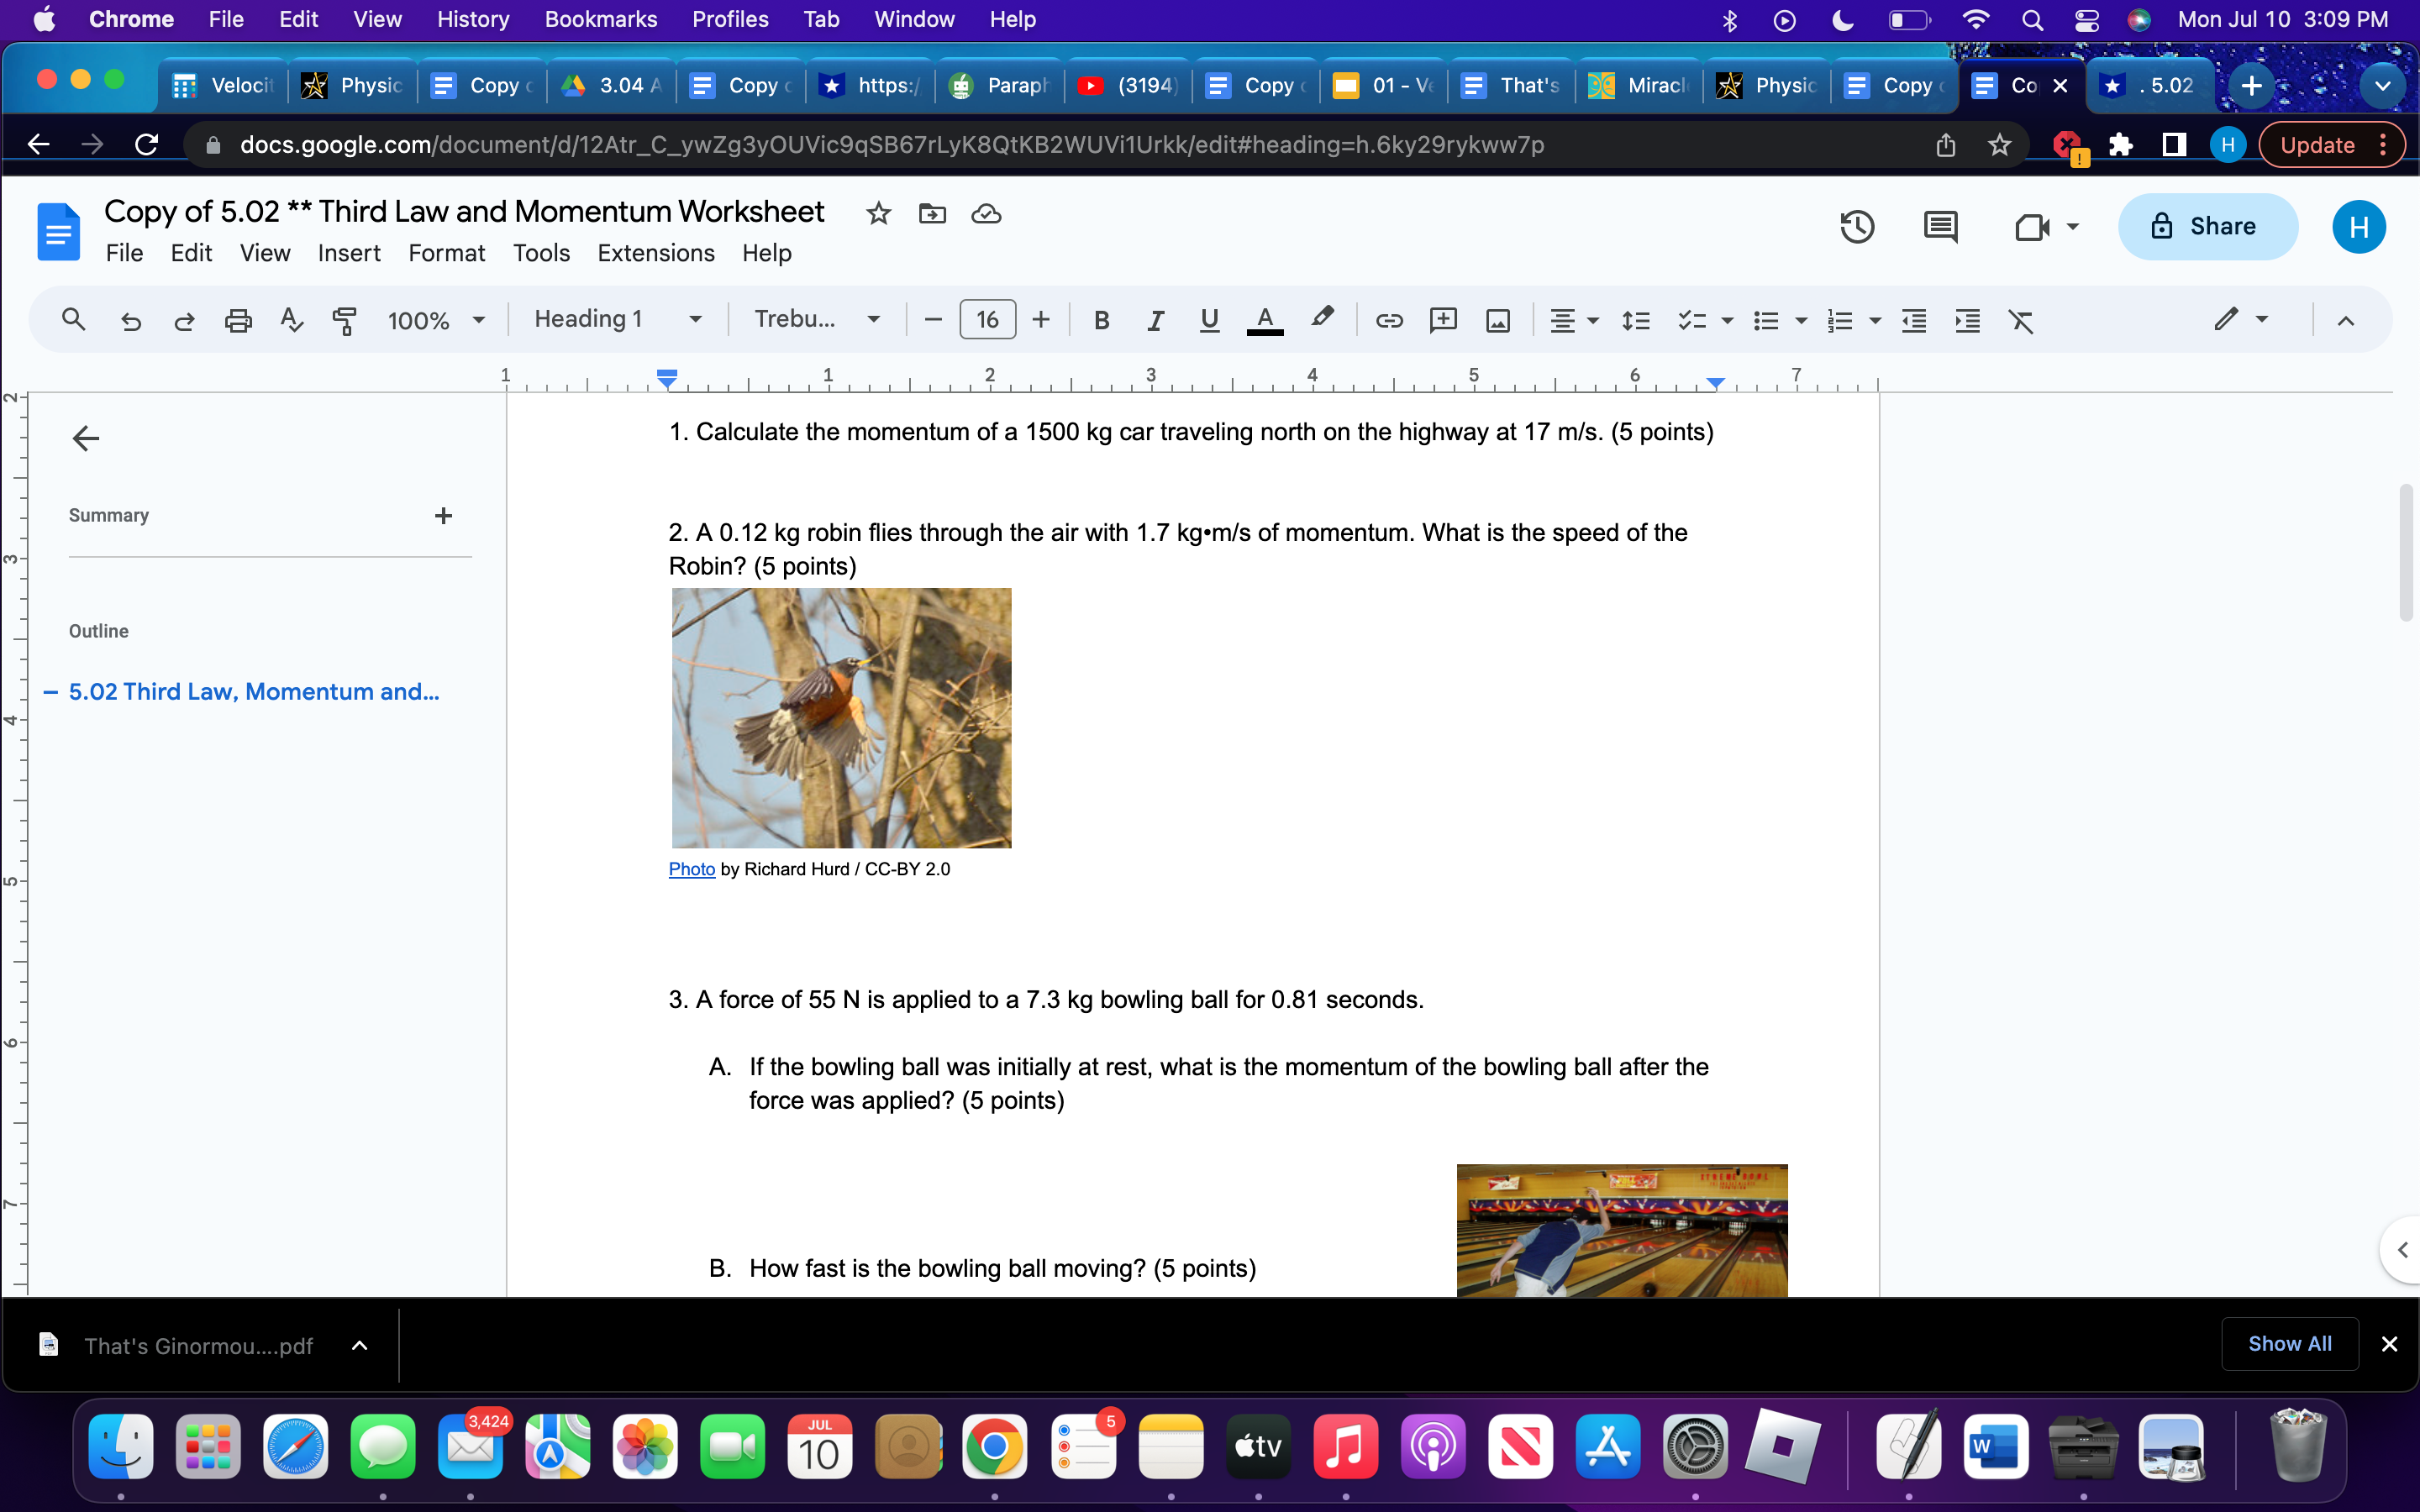Open the comment history panel
This screenshot has height=1512, width=2420.
(x=1941, y=227)
